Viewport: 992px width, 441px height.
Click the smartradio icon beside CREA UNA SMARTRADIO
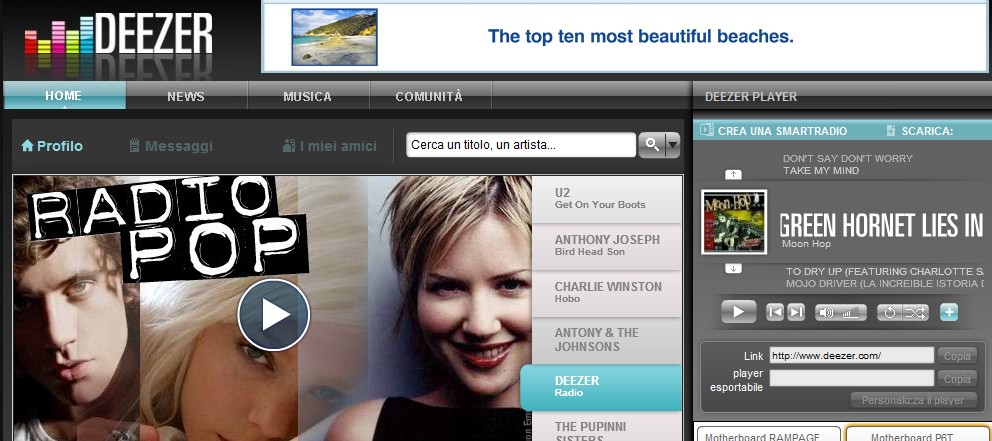coord(707,130)
